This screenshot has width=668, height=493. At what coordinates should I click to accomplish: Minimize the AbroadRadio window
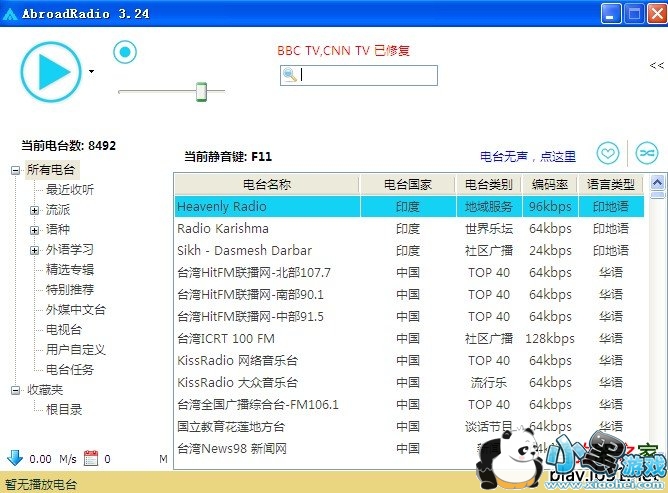610,14
